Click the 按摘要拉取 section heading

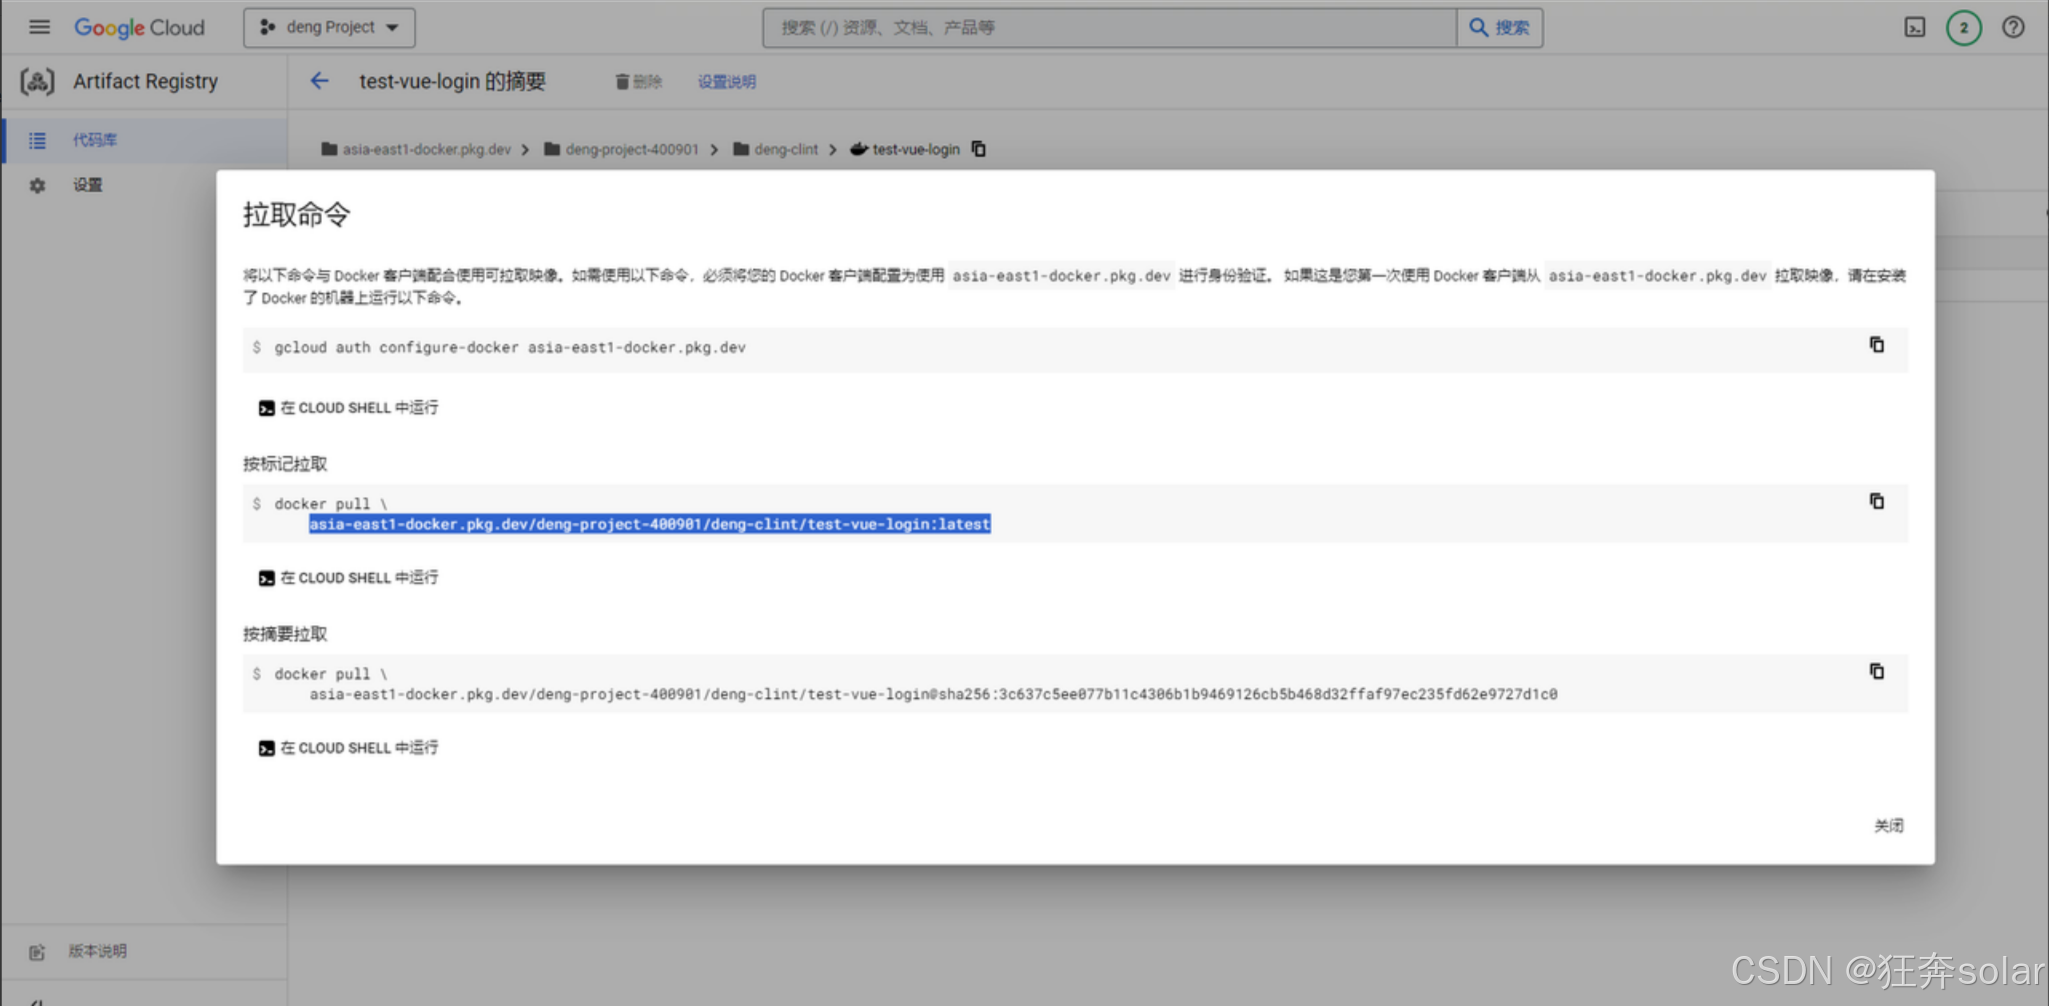[x=285, y=634]
